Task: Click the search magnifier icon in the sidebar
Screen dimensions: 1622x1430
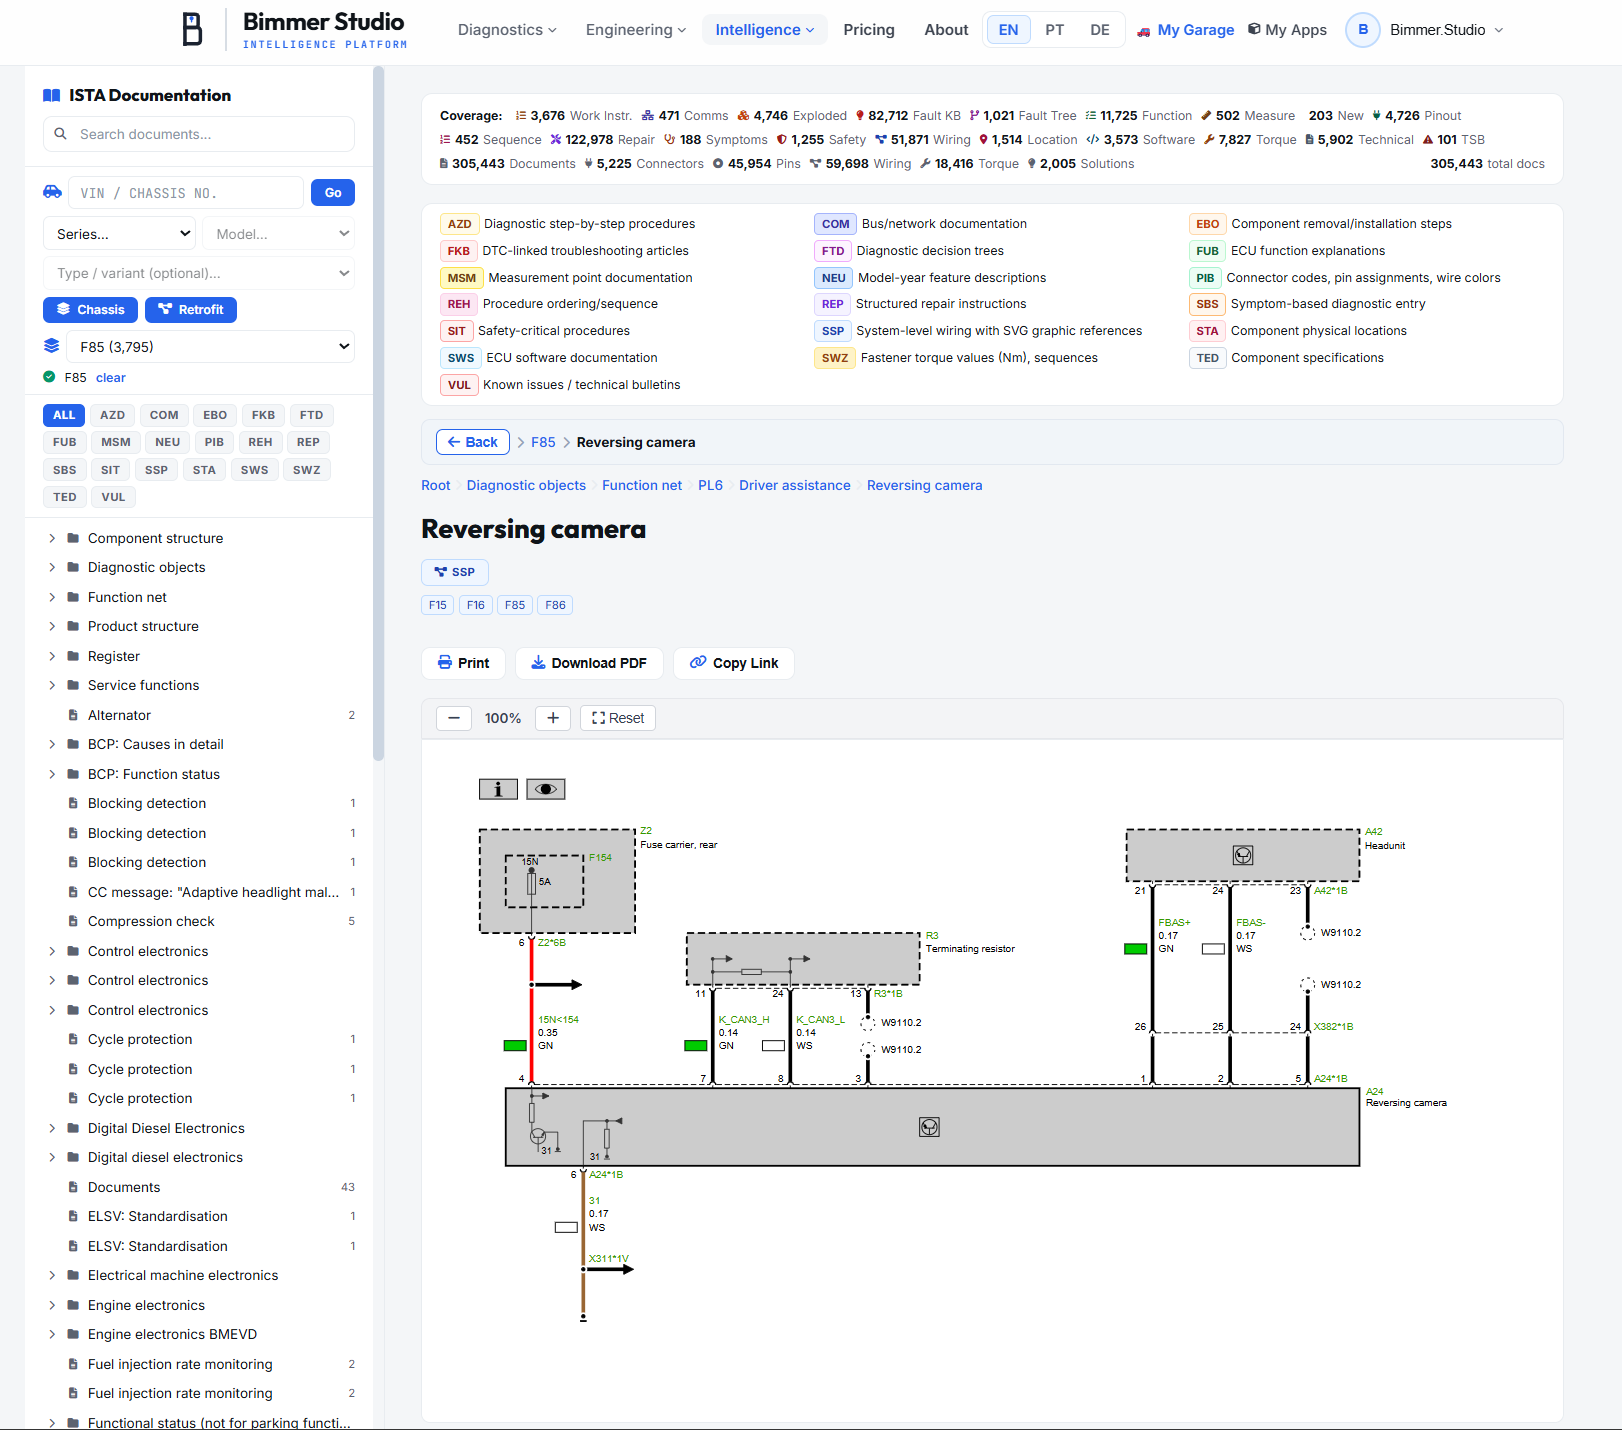Action: point(61,134)
